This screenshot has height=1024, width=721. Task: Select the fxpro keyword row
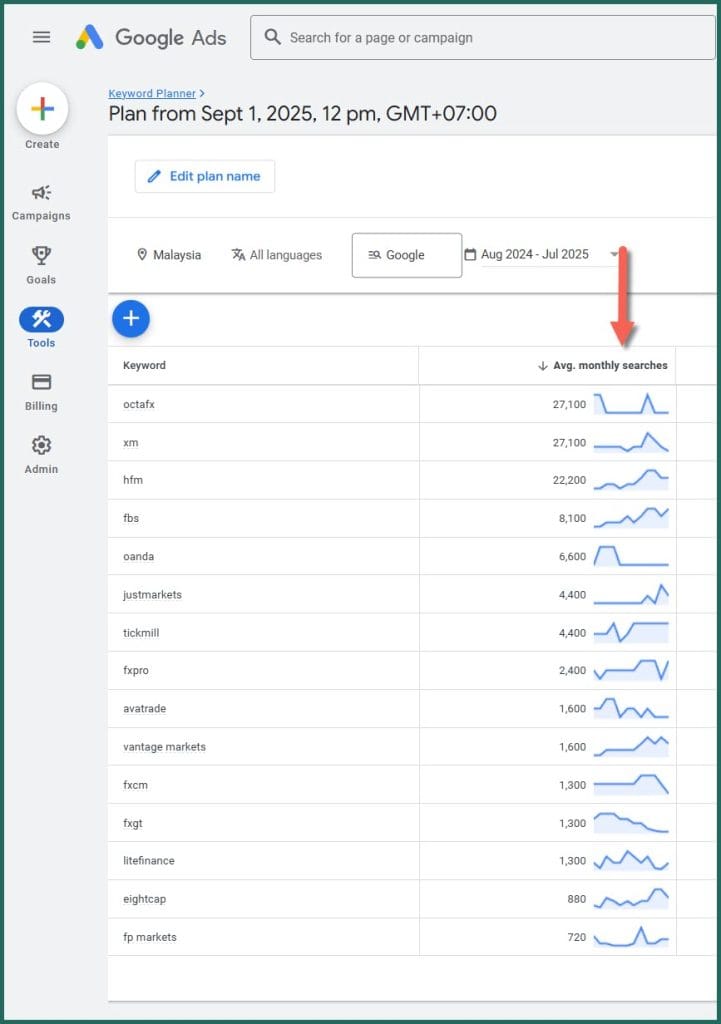[x=411, y=671]
